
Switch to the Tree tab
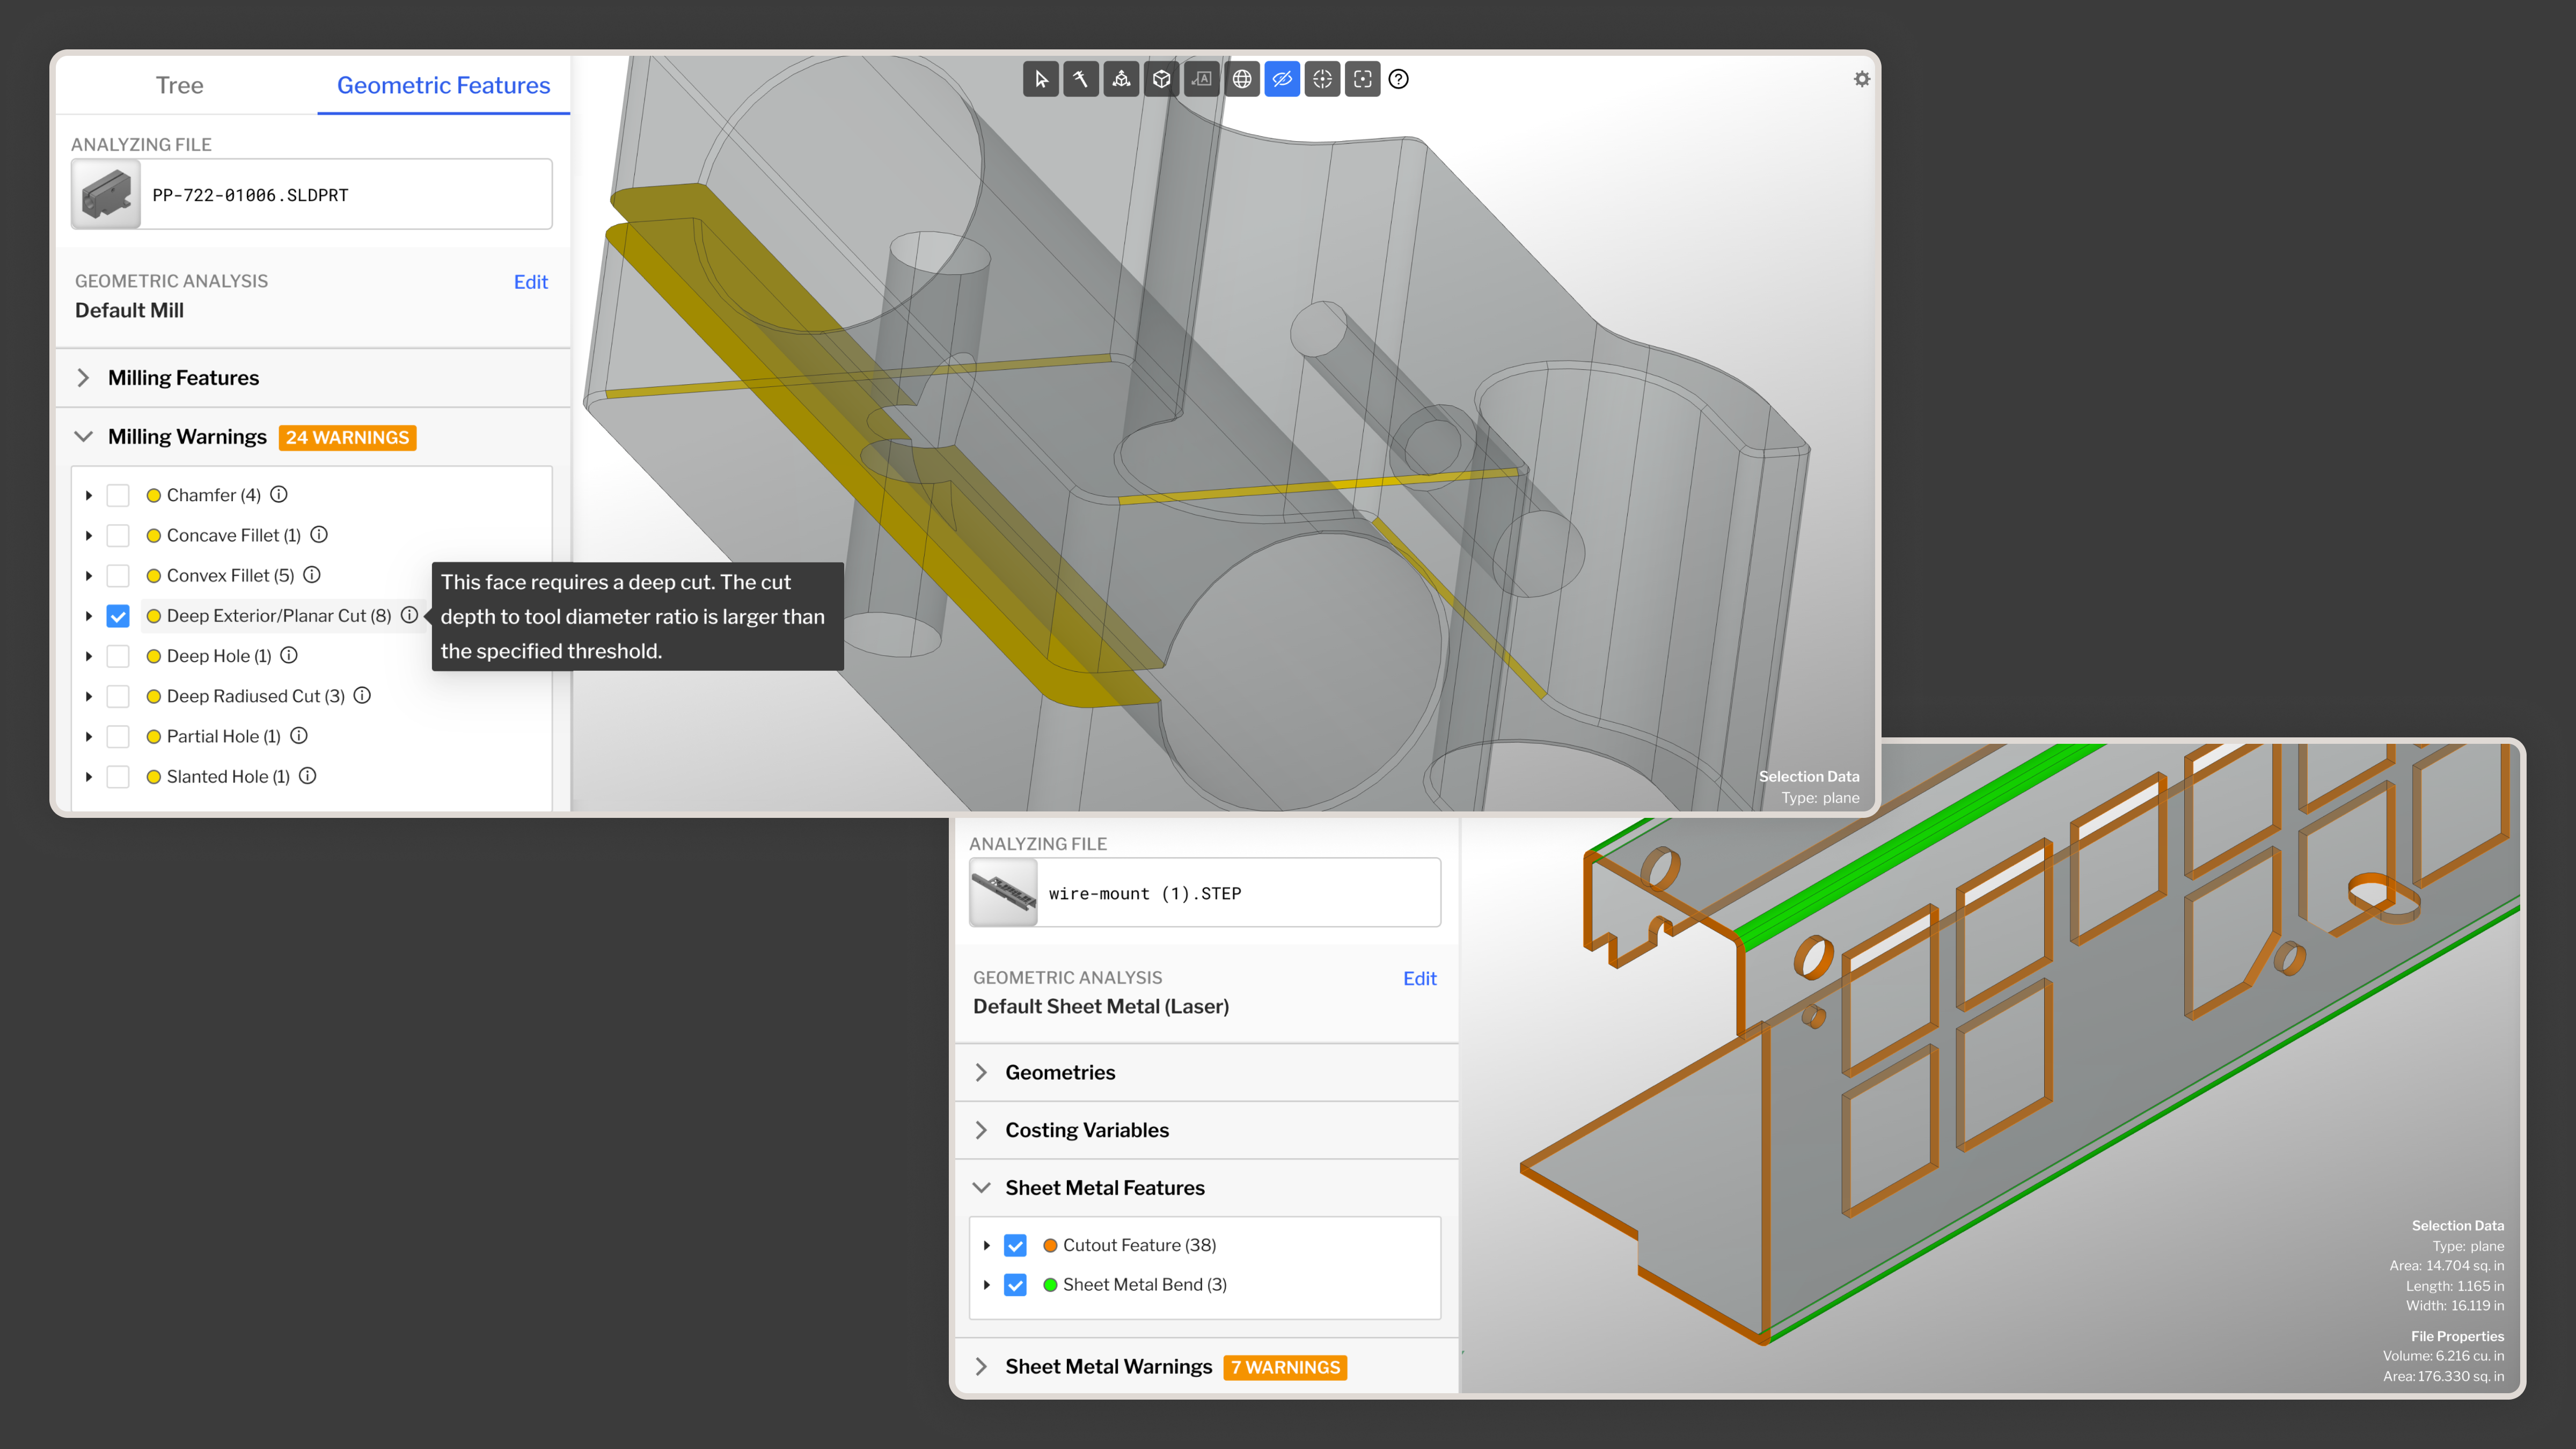pyautogui.click(x=179, y=85)
